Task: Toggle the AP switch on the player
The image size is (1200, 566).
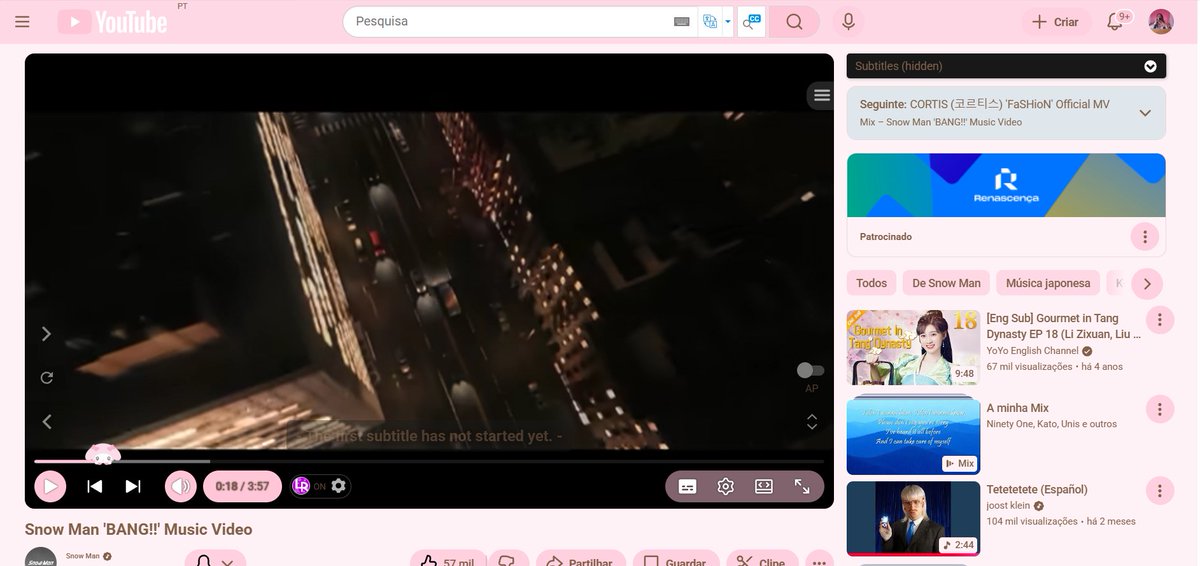Action: coord(811,370)
